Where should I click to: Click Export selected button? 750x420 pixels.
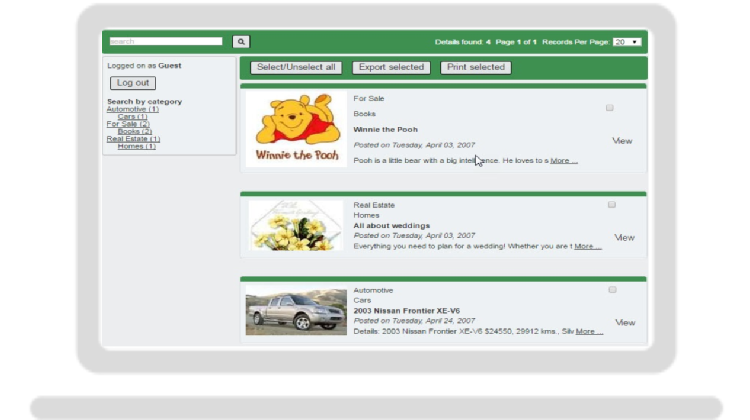pos(391,67)
